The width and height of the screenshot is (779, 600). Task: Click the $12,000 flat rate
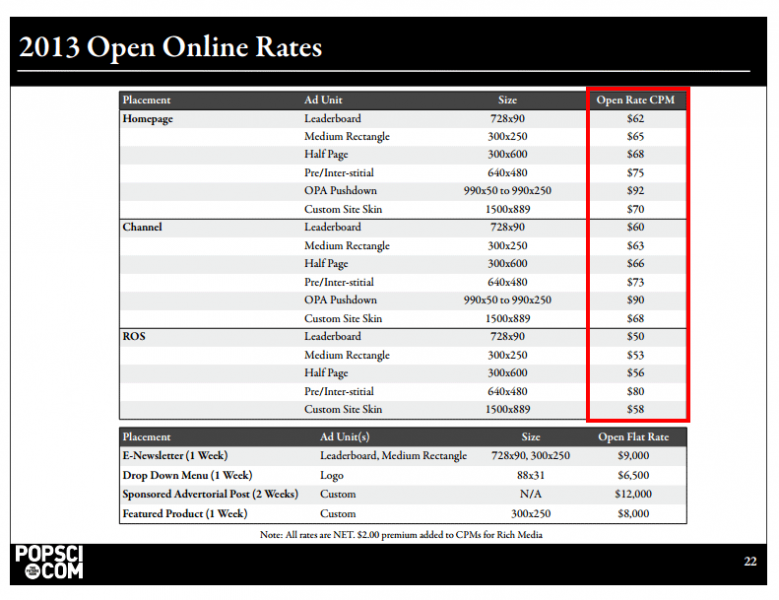pyautogui.click(x=633, y=494)
